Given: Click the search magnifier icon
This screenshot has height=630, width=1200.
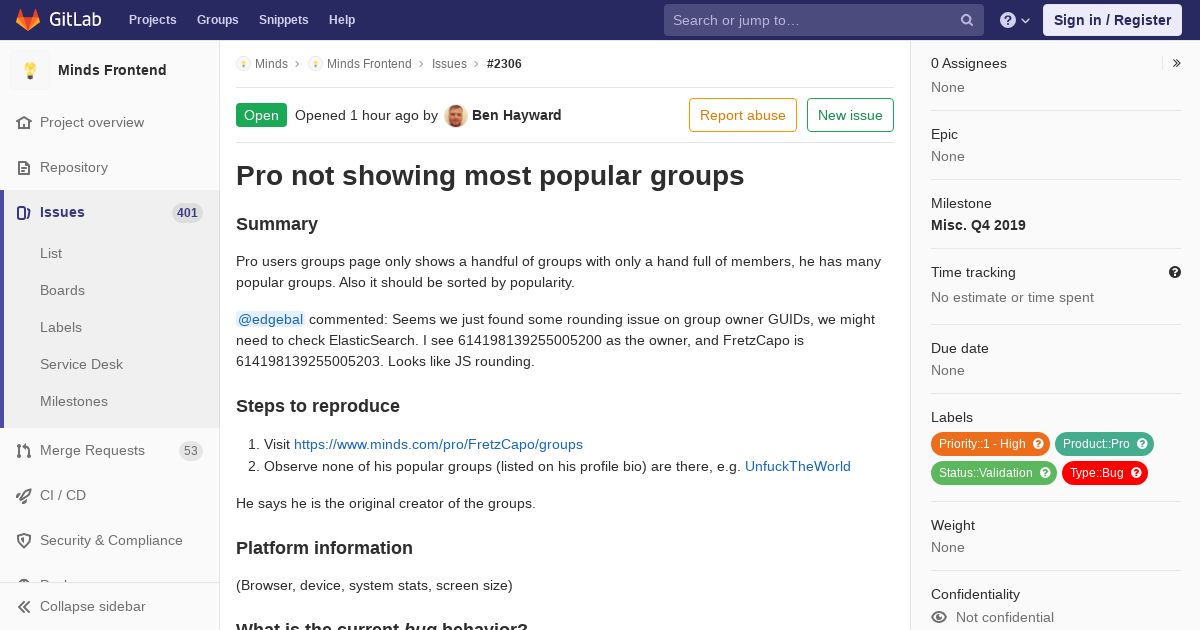Looking at the screenshot, I should pyautogui.click(x=967, y=20).
